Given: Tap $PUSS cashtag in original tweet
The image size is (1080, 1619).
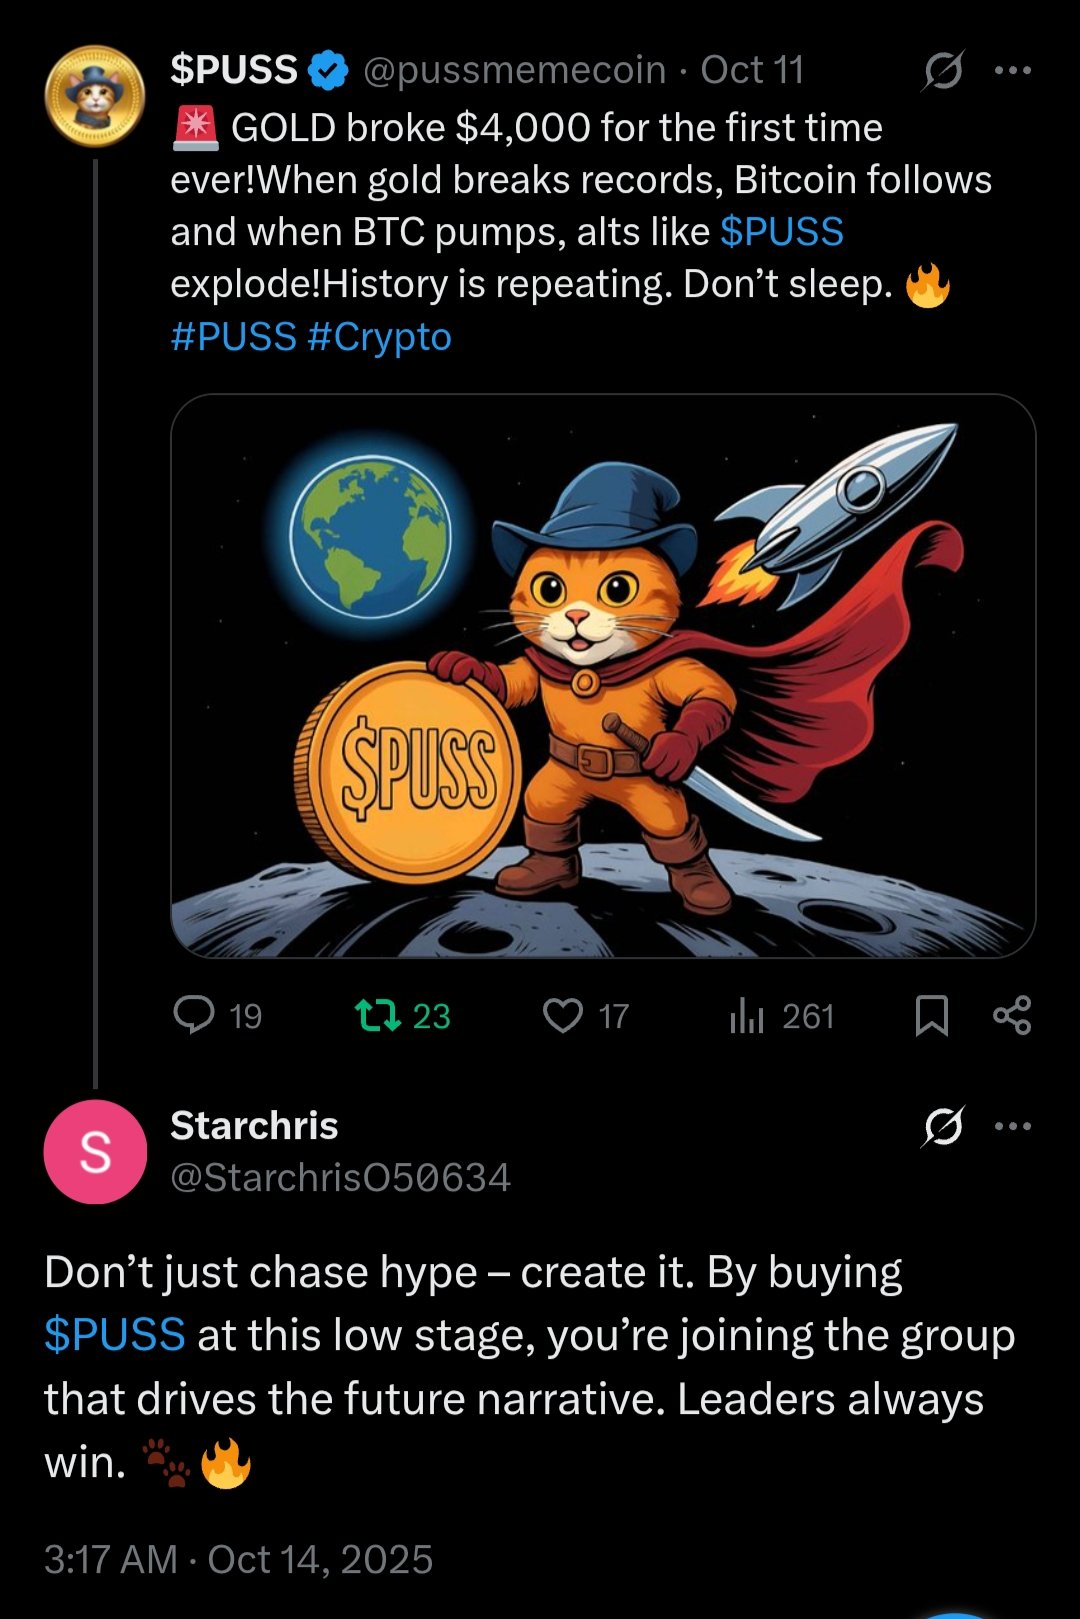Looking at the screenshot, I should point(782,232).
